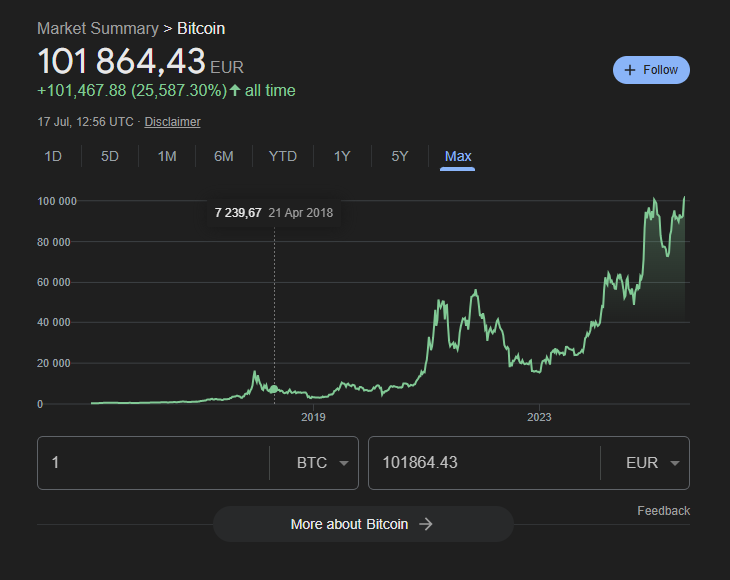Open More about Bitcoin
The width and height of the screenshot is (730, 580).
coord(363,524)
